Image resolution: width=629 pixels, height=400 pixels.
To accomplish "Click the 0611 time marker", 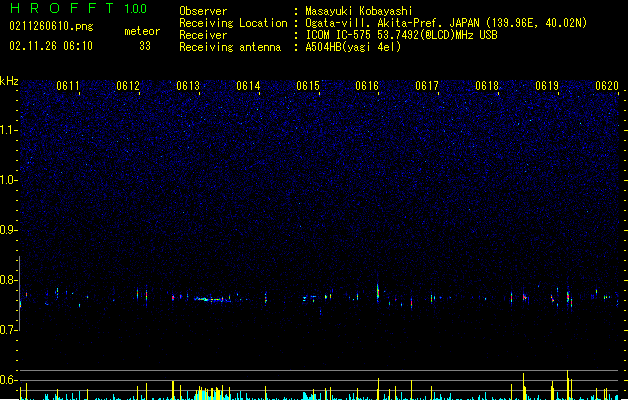I will 68,86.
